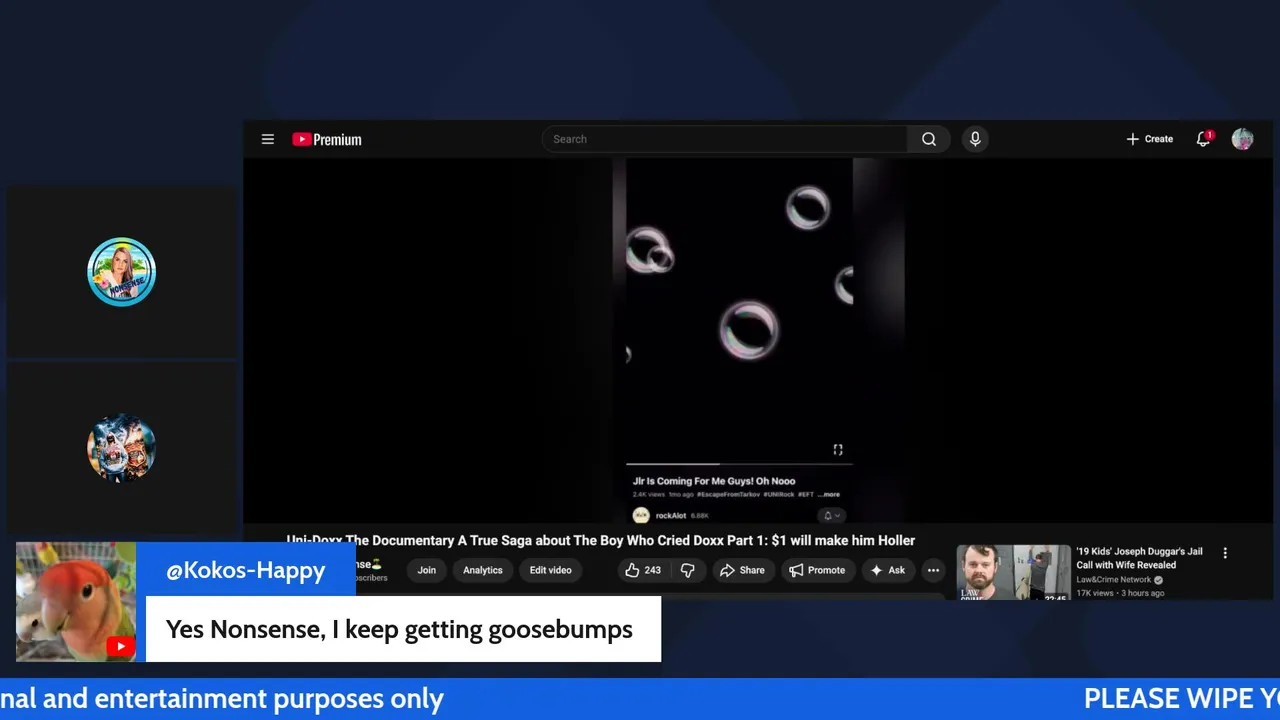Expand description with ...more
The width and height of the screenshot is (1280, 720).
[x=829, y=494]
